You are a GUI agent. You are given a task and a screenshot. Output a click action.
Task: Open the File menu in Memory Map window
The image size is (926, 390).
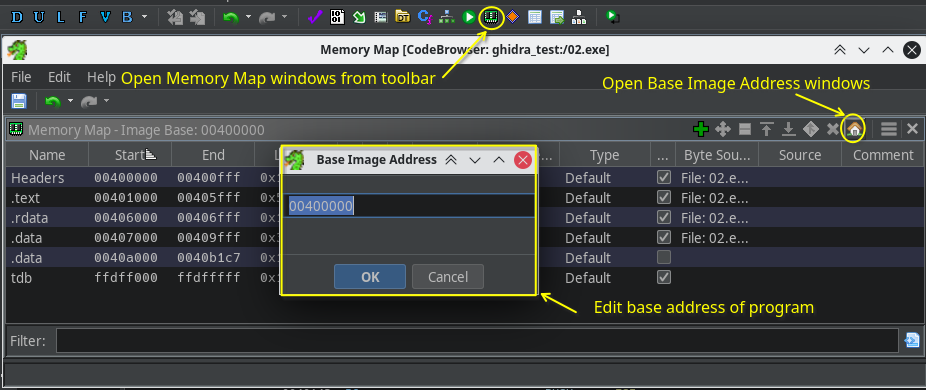pyautogui.click(x=21, y=77)
